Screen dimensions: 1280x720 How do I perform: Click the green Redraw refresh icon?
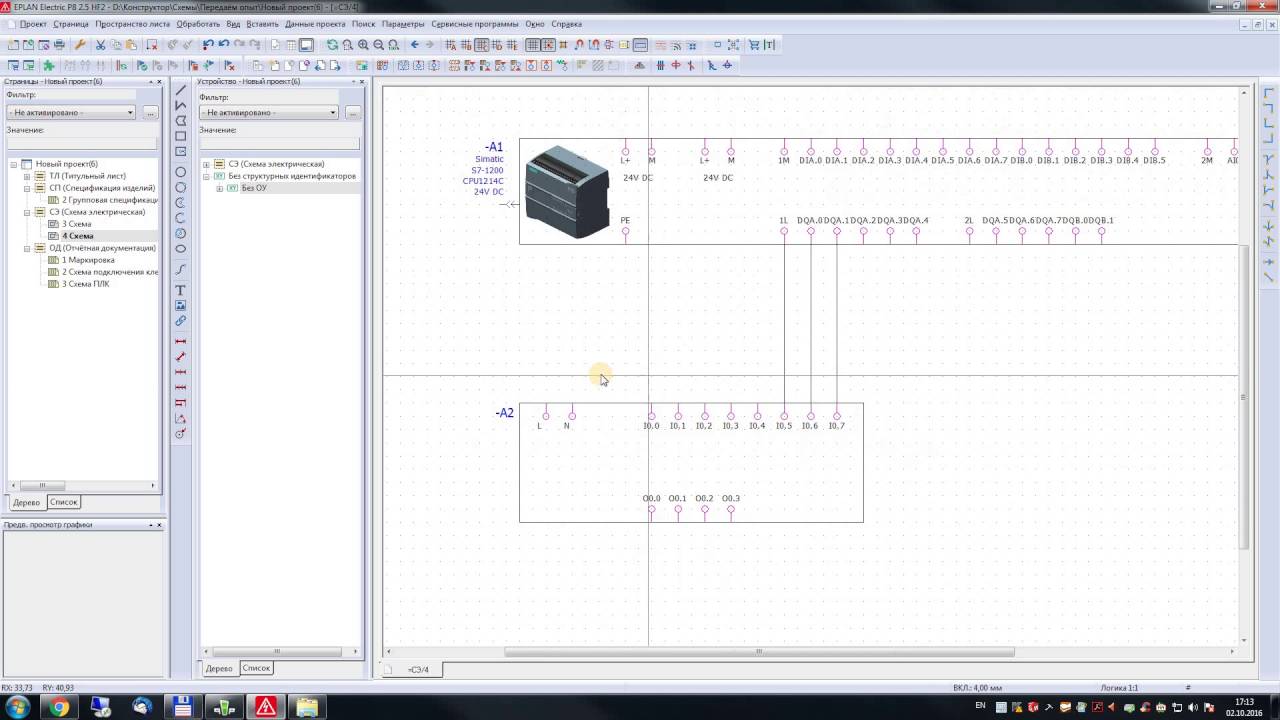332,45
